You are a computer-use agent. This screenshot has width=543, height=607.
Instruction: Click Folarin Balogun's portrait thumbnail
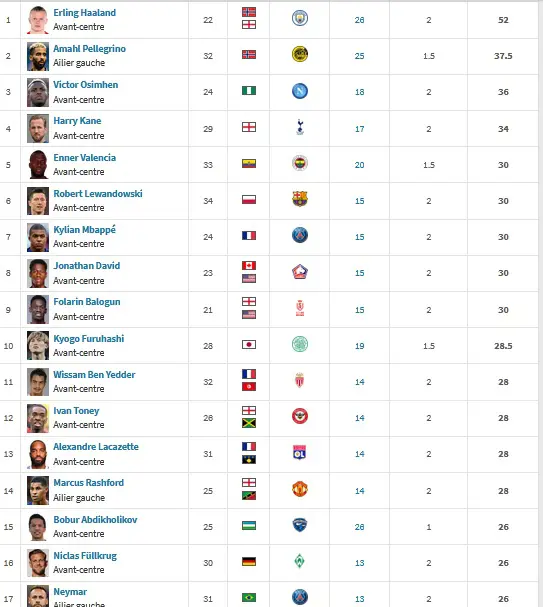coord(38,309)
